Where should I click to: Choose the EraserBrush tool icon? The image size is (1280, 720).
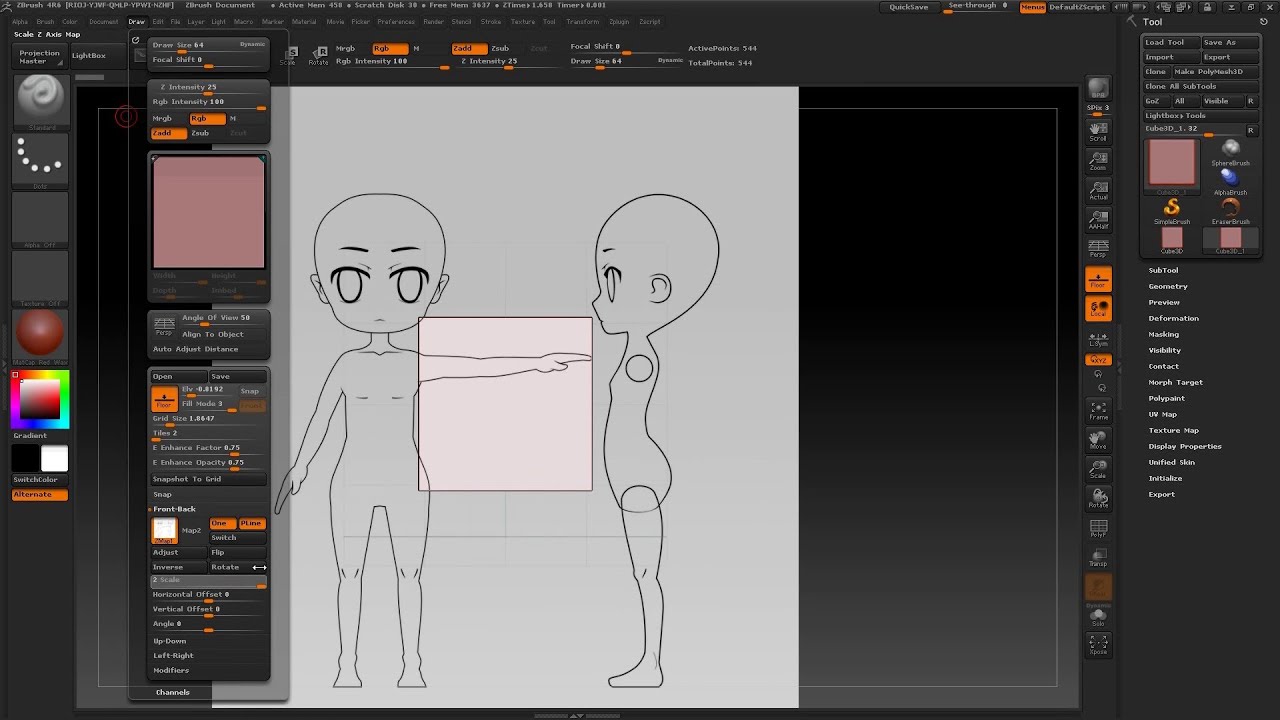(x=1230, y=210)
